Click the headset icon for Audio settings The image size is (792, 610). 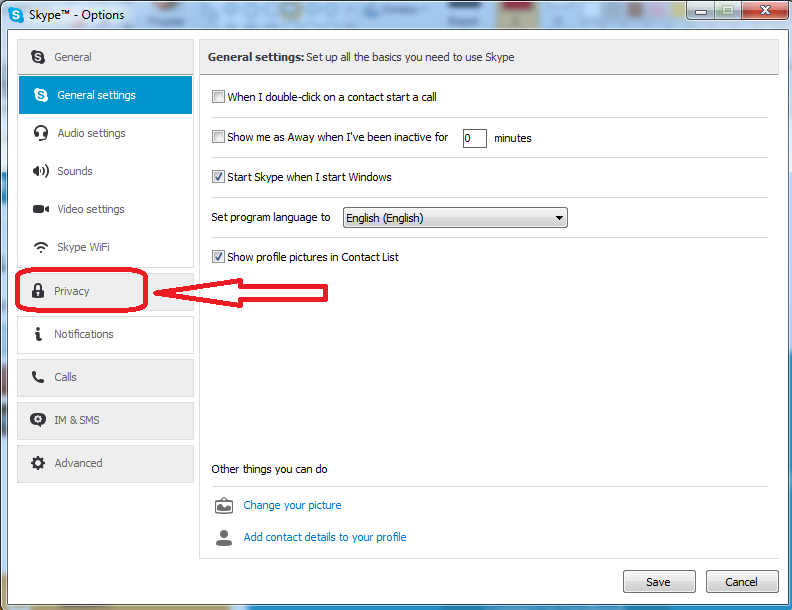point(41,133)
